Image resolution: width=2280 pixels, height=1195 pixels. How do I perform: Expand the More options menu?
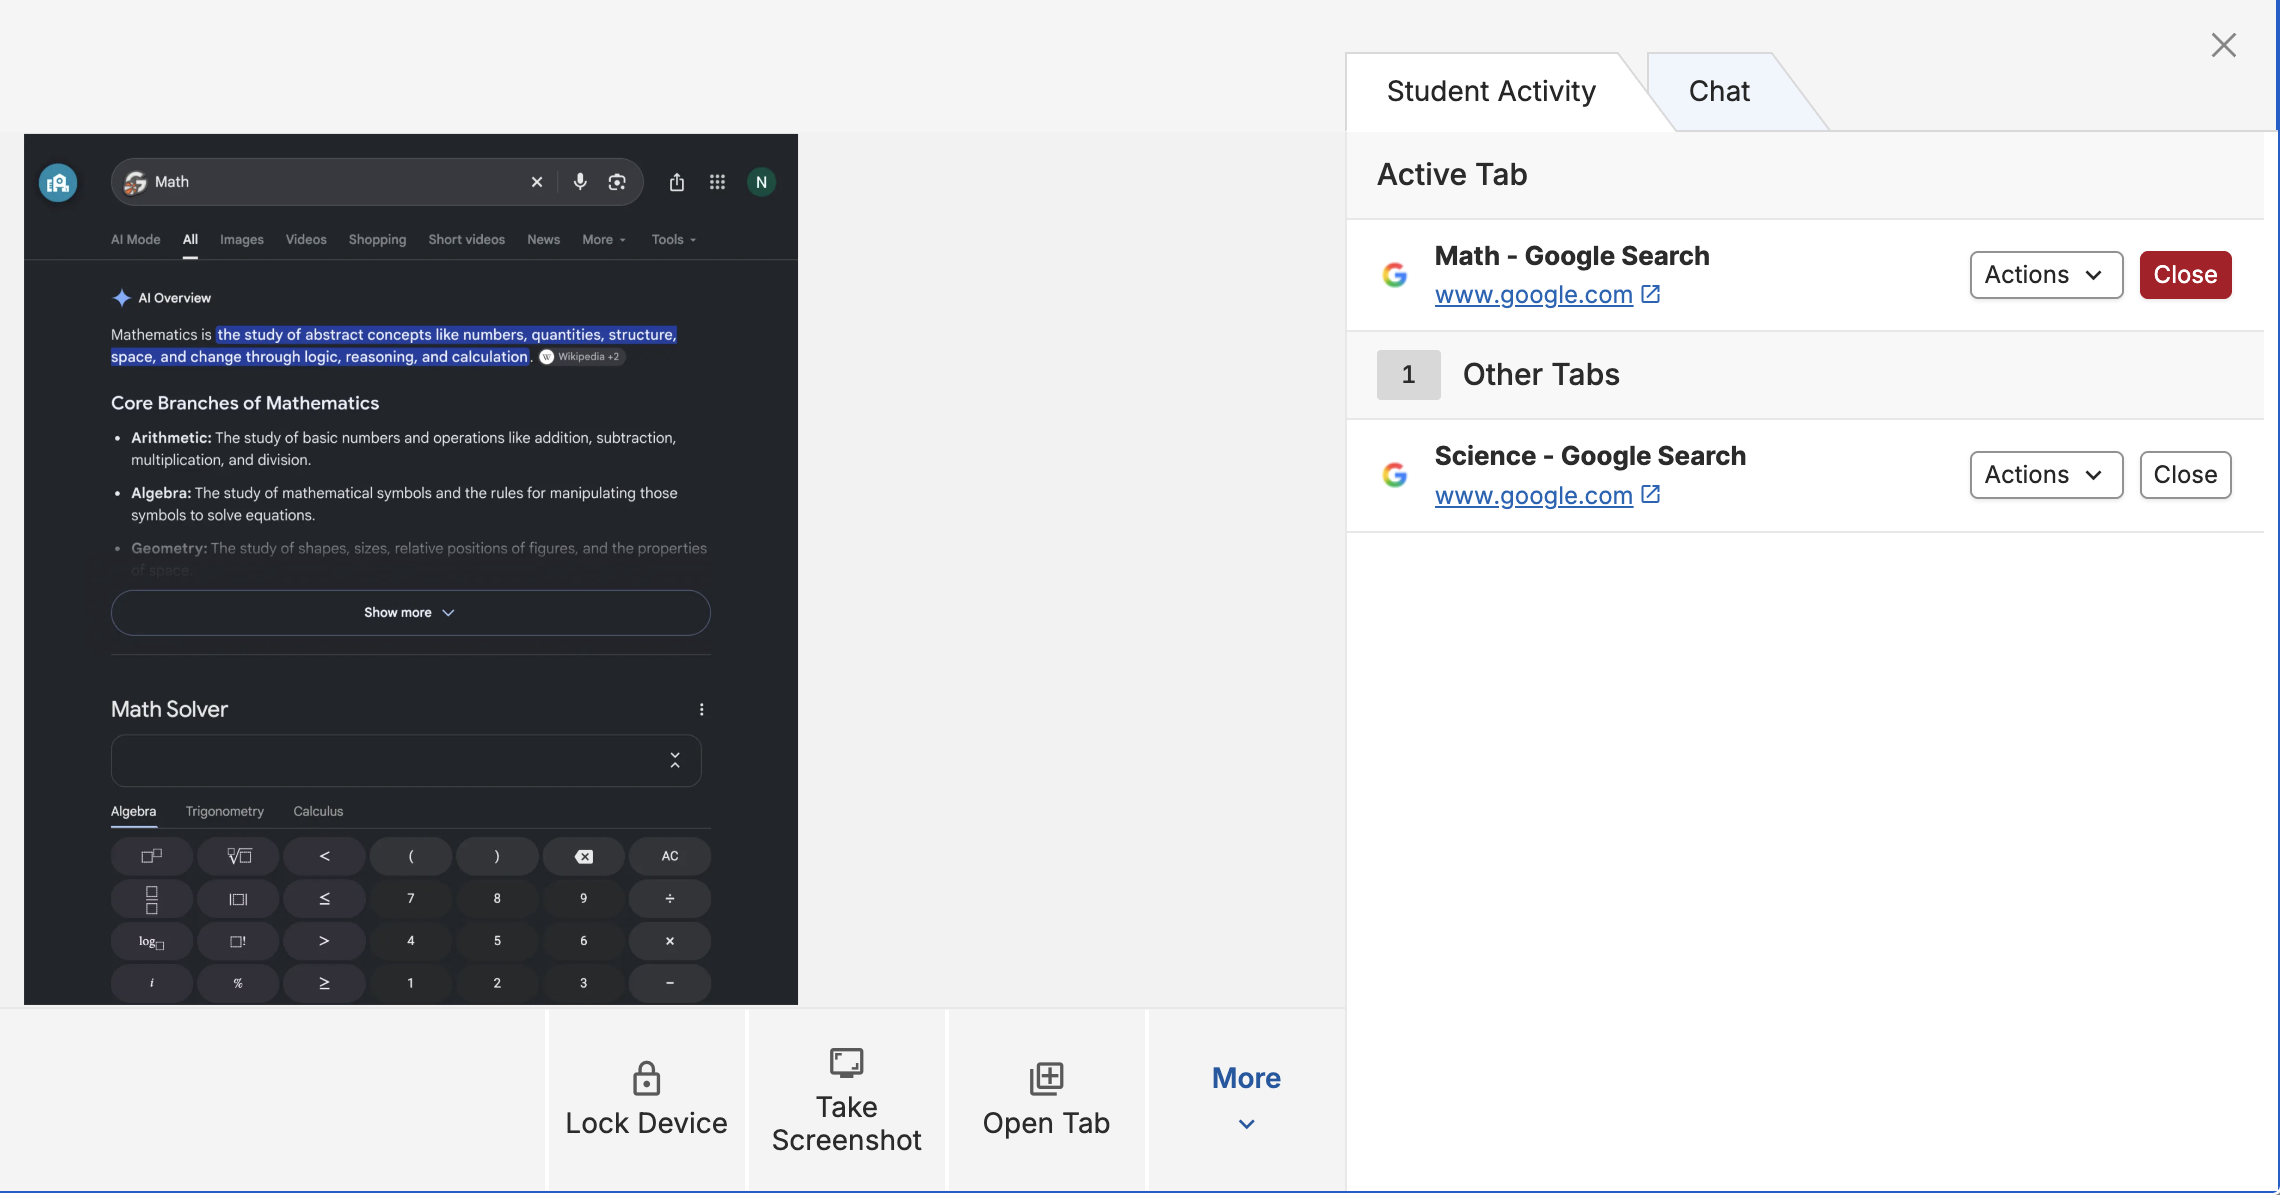[x=1246, y=1100]
